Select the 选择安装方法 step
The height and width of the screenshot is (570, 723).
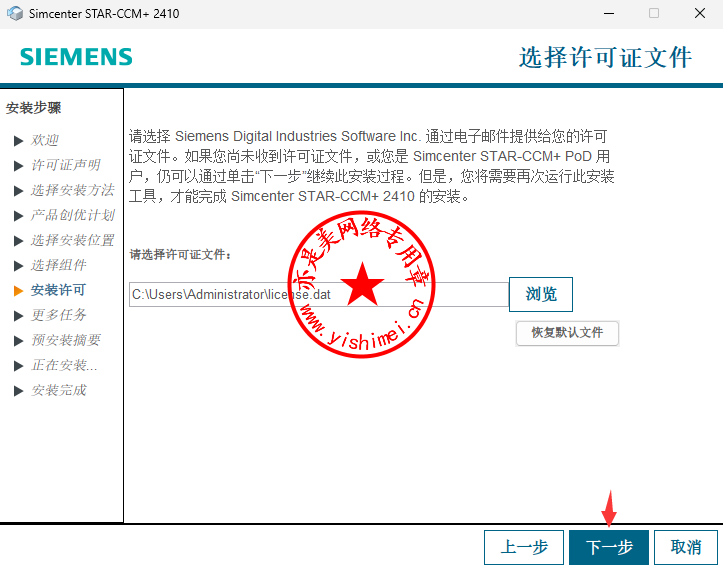click(x=72, y=190)
